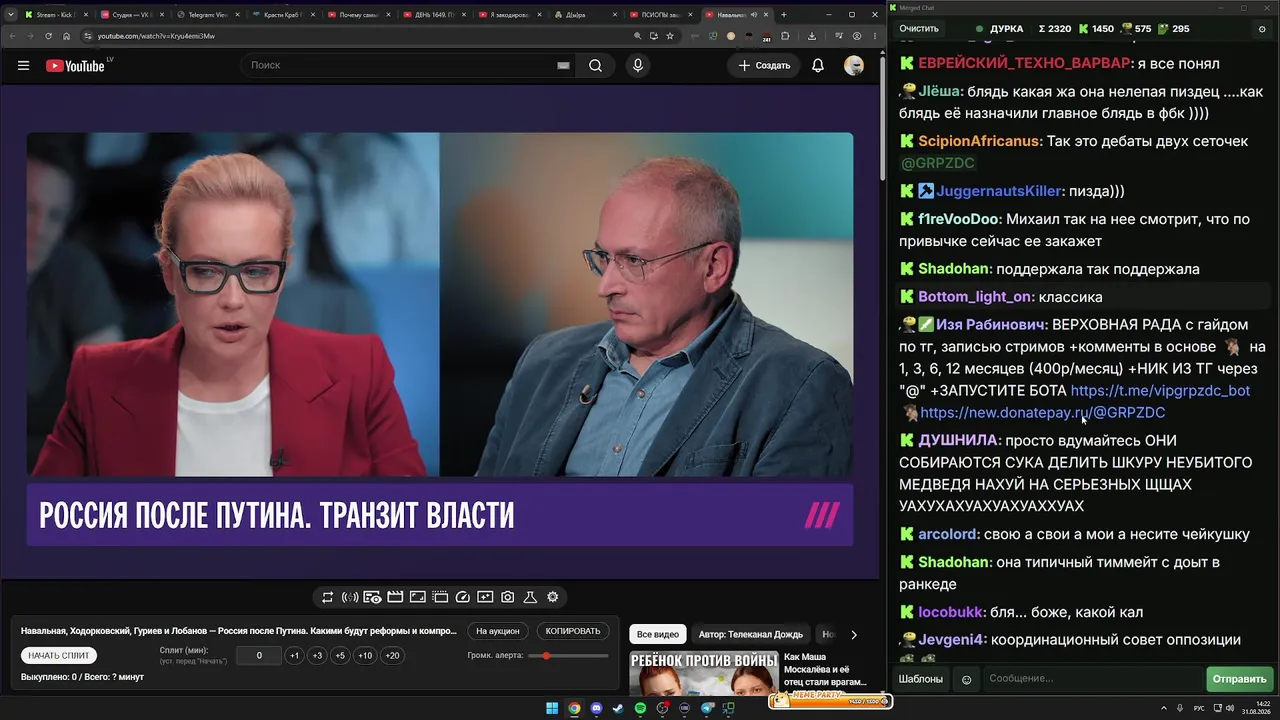Add +5 minutes to split
Viewport: 1280px width, 720px height.
click(x=340, y=655)
